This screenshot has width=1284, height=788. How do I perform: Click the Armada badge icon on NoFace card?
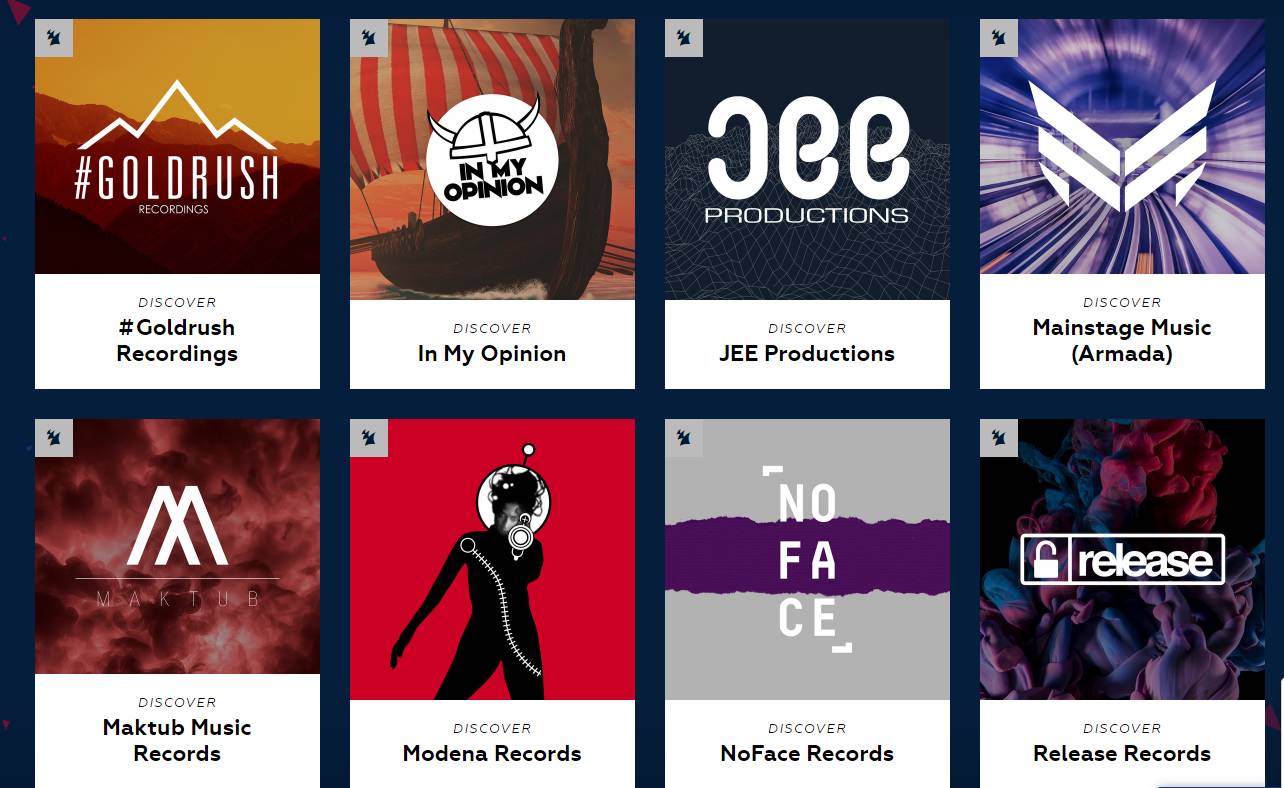tap(684, 438)
